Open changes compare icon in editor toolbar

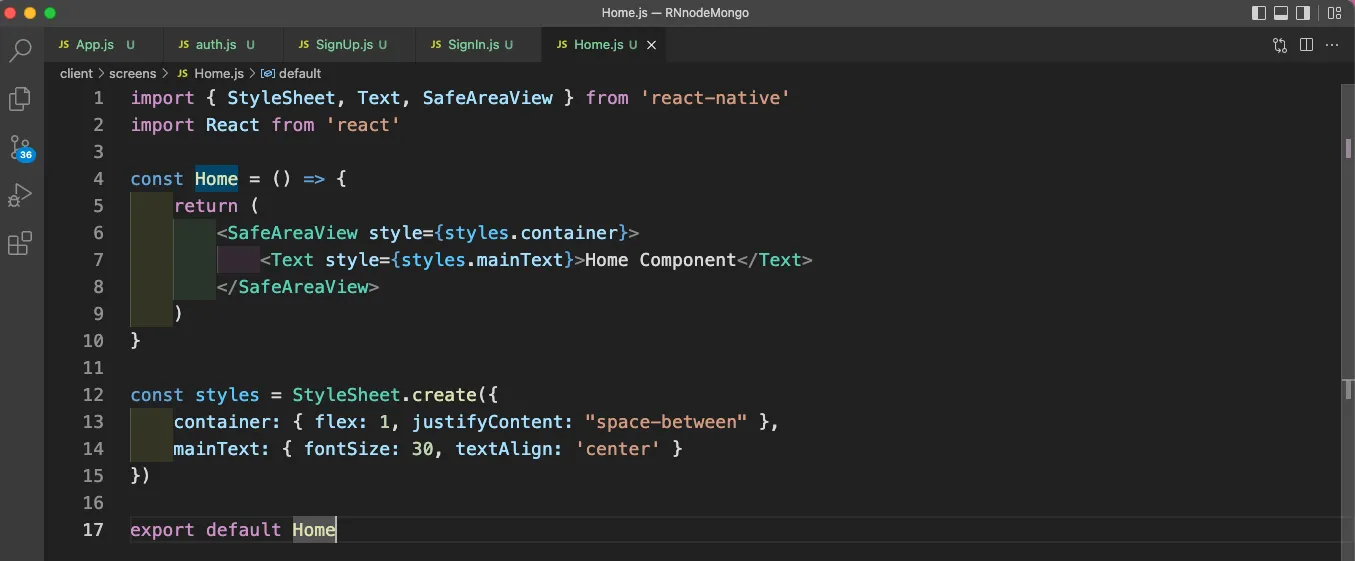1280,45
